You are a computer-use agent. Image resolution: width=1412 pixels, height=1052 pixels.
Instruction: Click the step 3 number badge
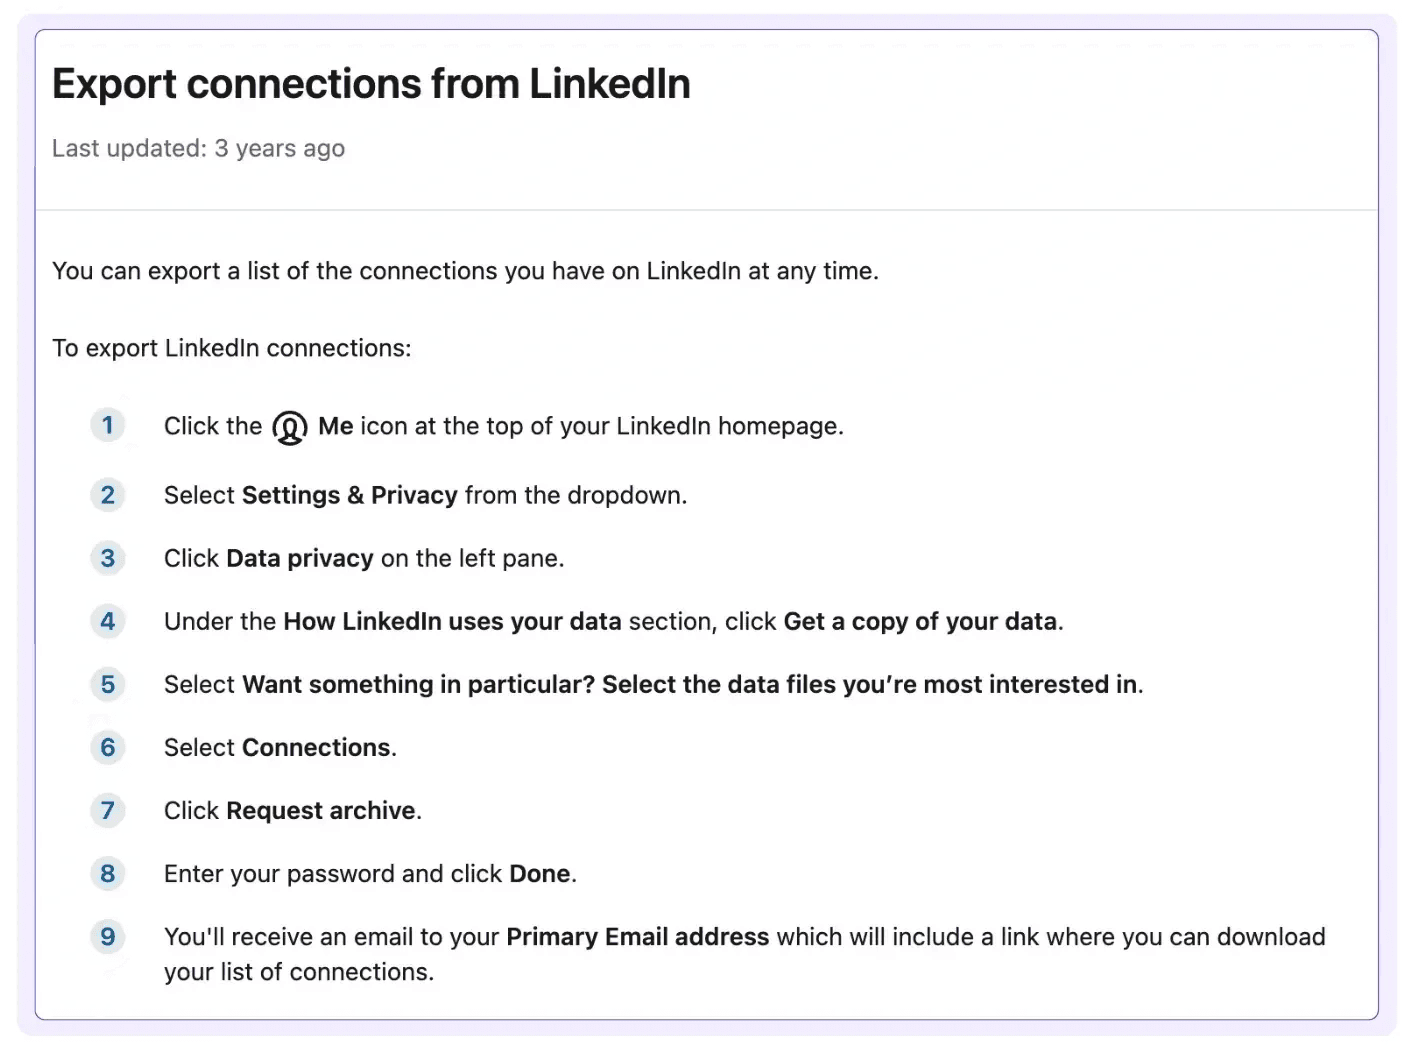[x=108, y=558]
